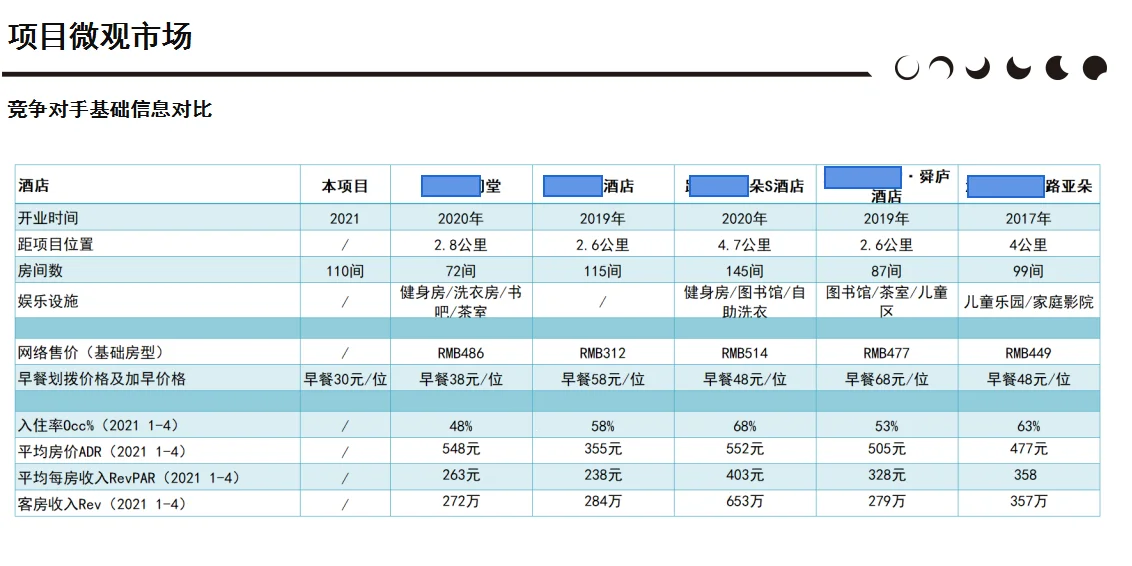Select the 653万 room revenue cell
This screenshot has height=566, width=1132.
(744, 501)
